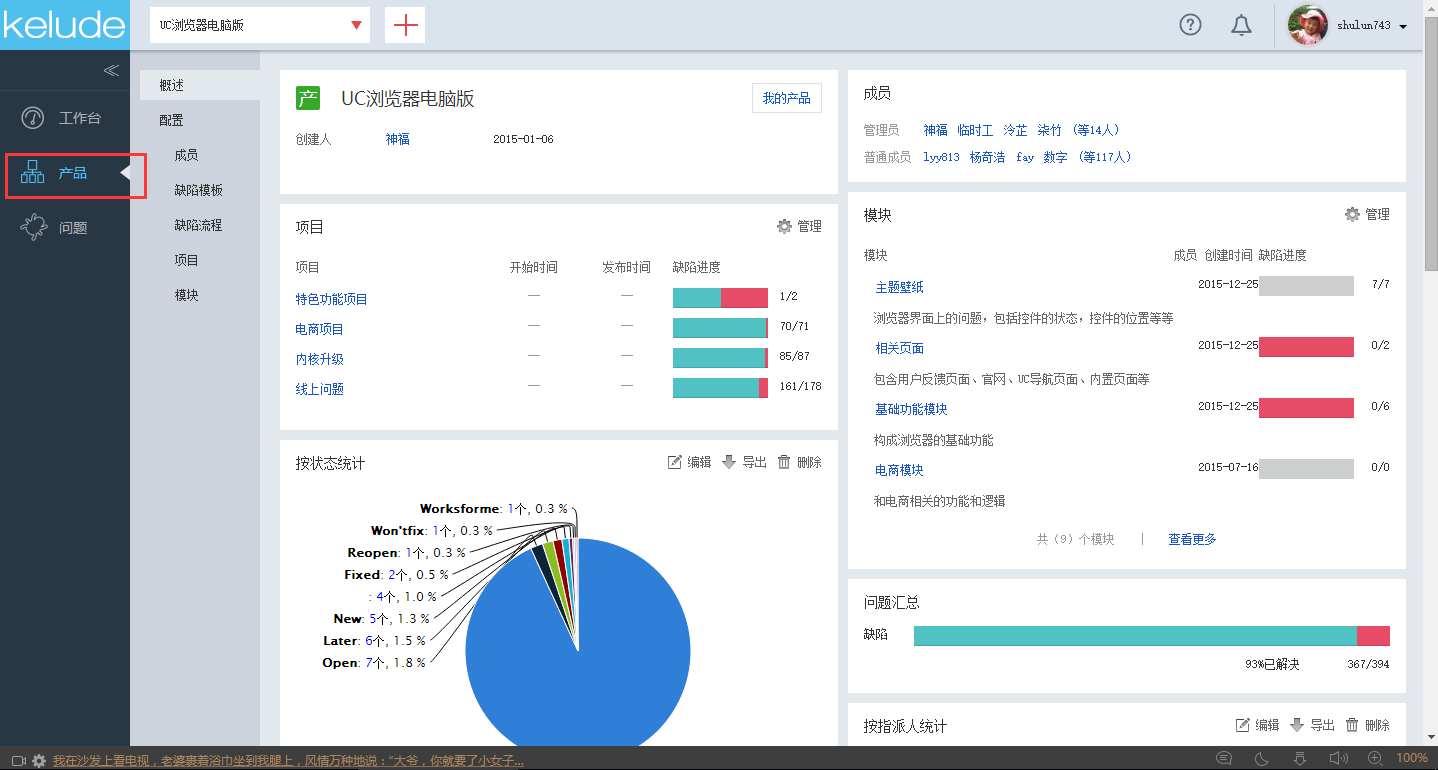Open 管理 gear in the 模块 panel
This screenshot has height=770, width=1438.
1367,214
